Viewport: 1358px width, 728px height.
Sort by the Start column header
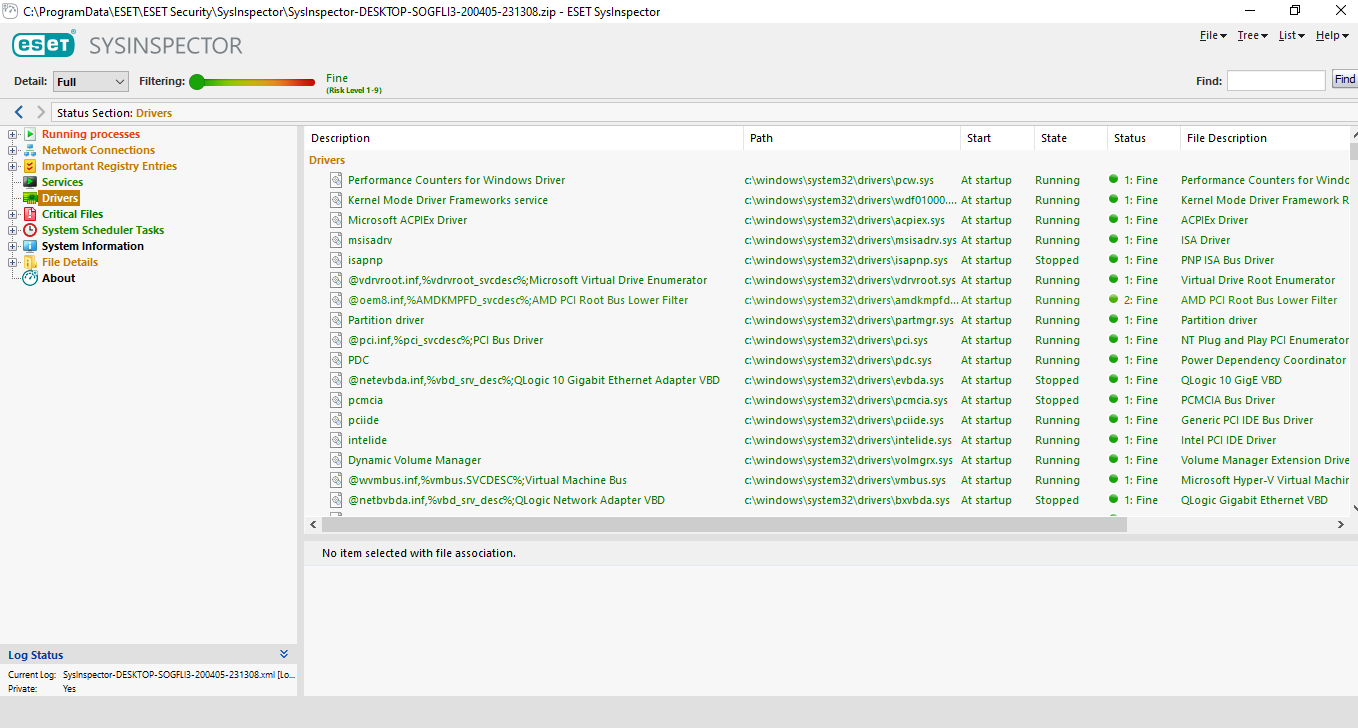coord(997,138)
